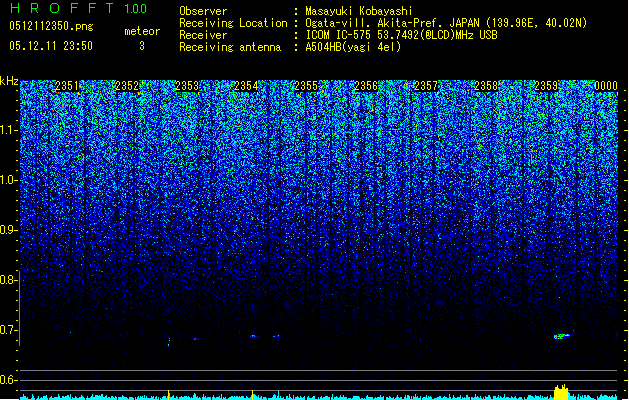Click the 2357 time marker

tap(426, 86)
